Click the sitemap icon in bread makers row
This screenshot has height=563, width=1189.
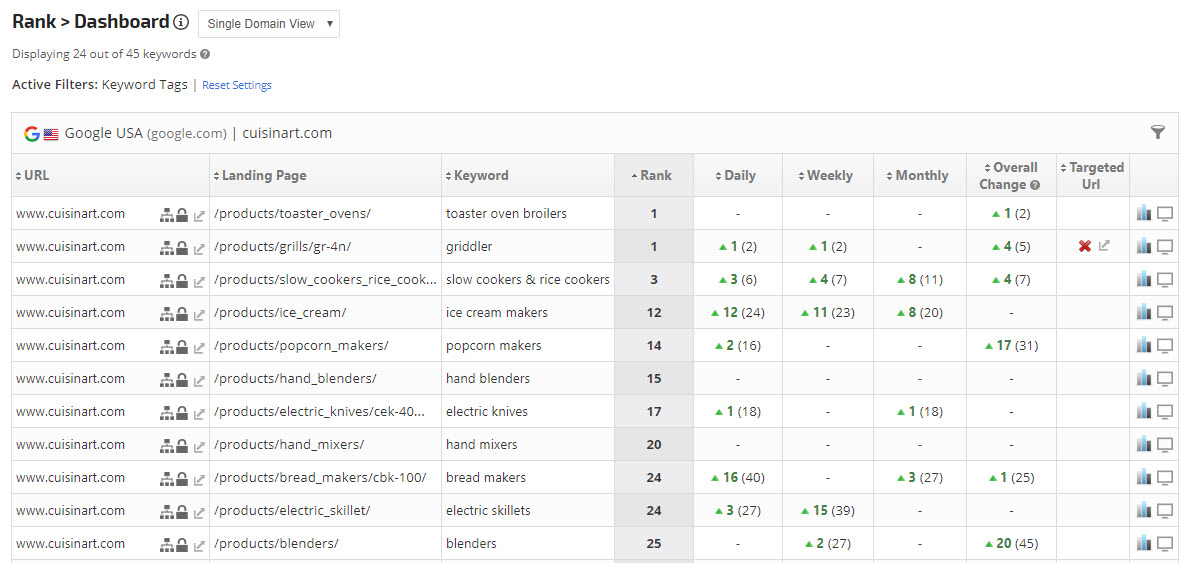(x=167, y=479)
